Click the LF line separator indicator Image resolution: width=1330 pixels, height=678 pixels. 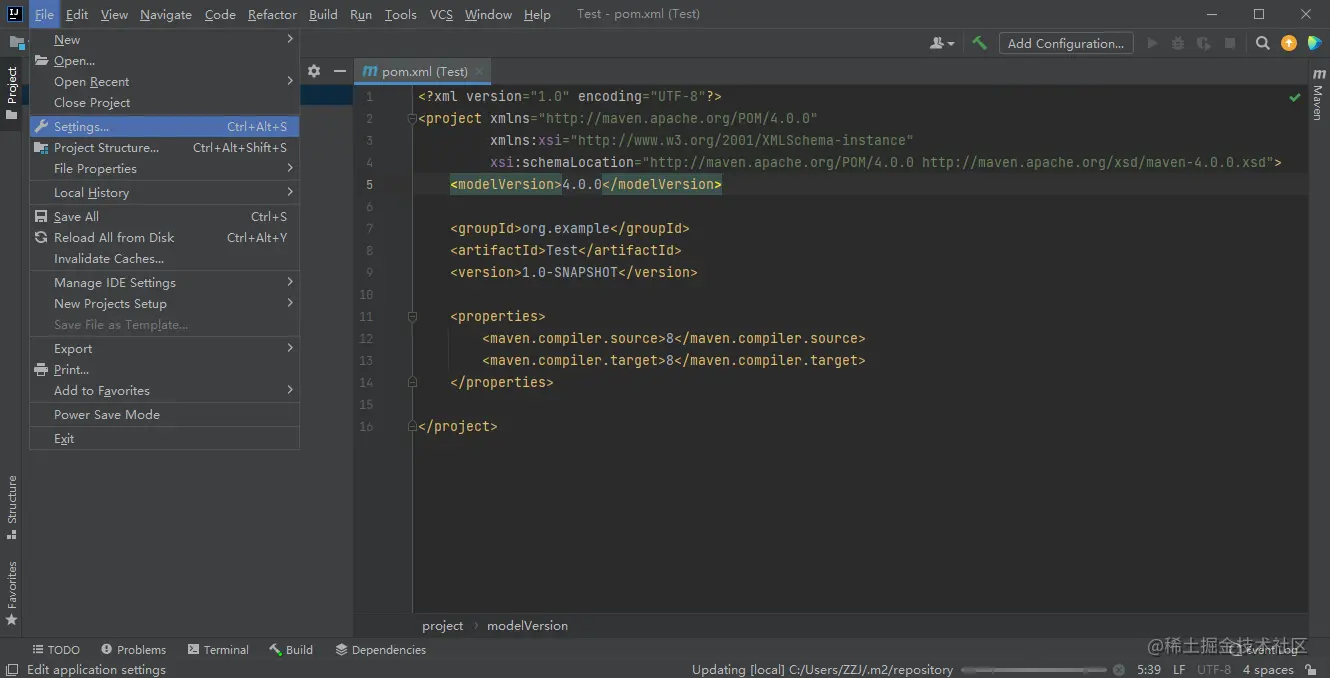[1179, 670]
